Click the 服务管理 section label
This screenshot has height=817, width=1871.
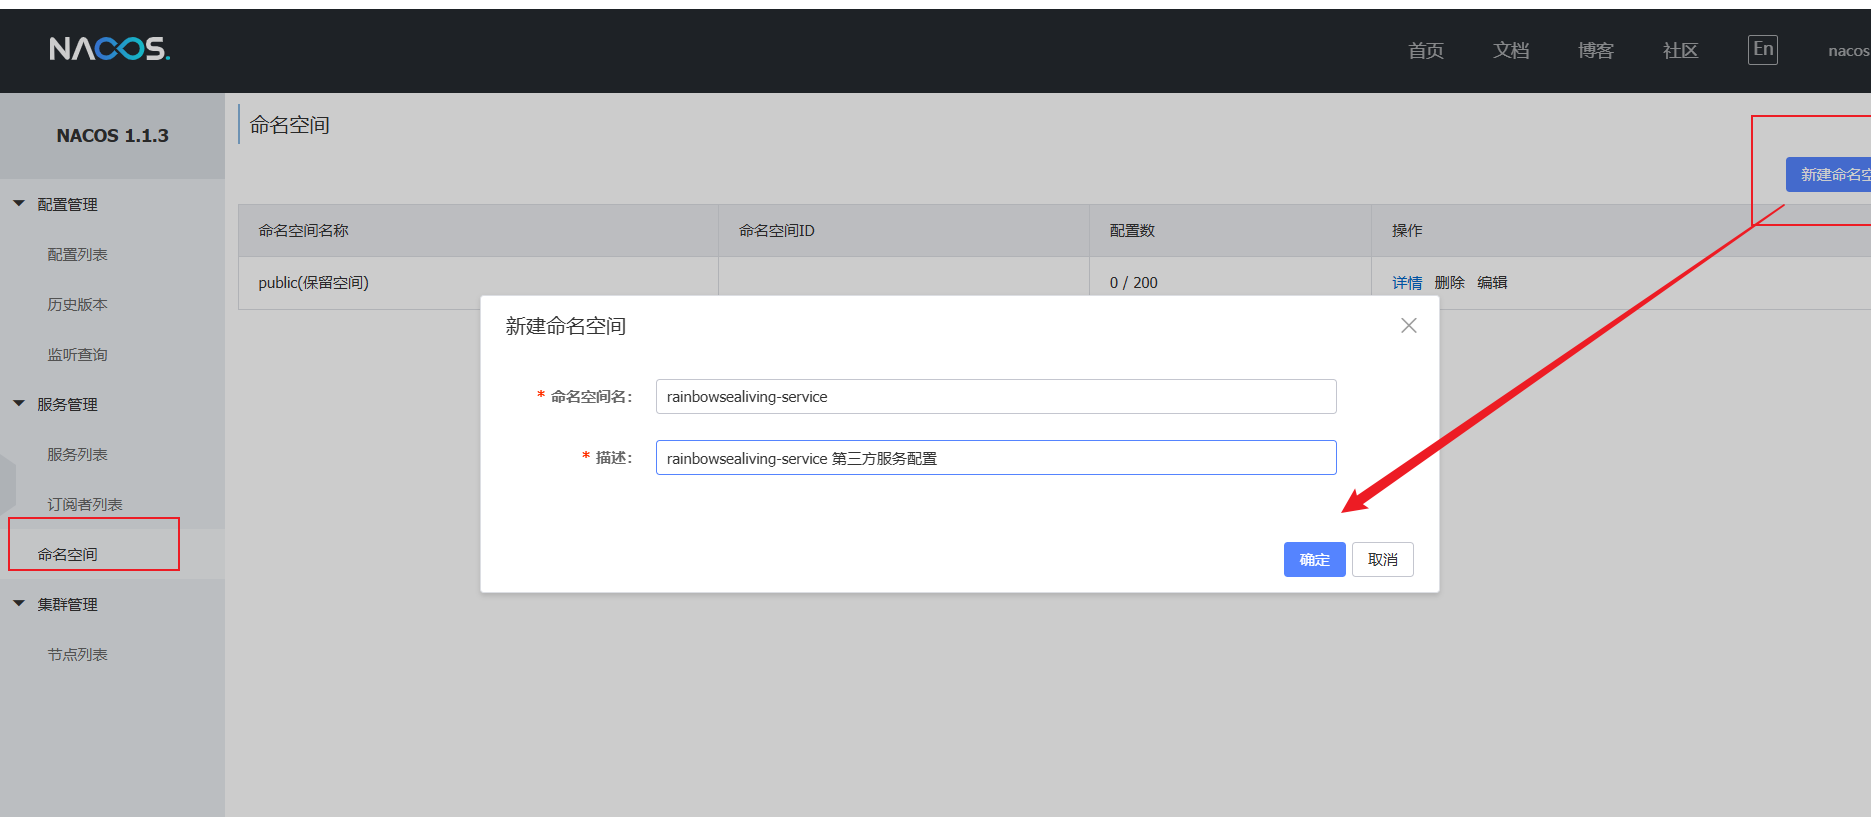tap(67, 404)
